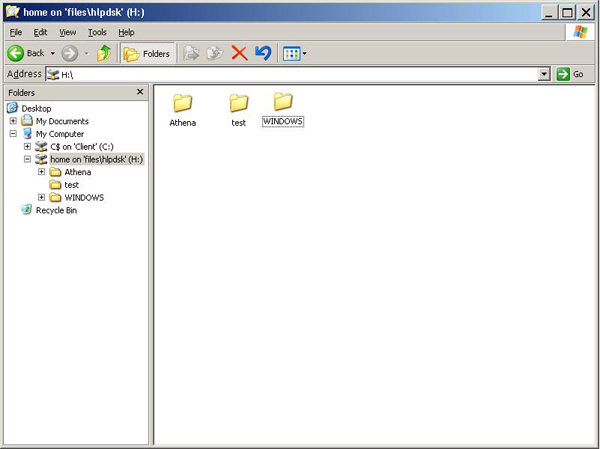The height and width of the screenshot is (449, 600).
Task: Open the File menu
Action: click(16, 33)
